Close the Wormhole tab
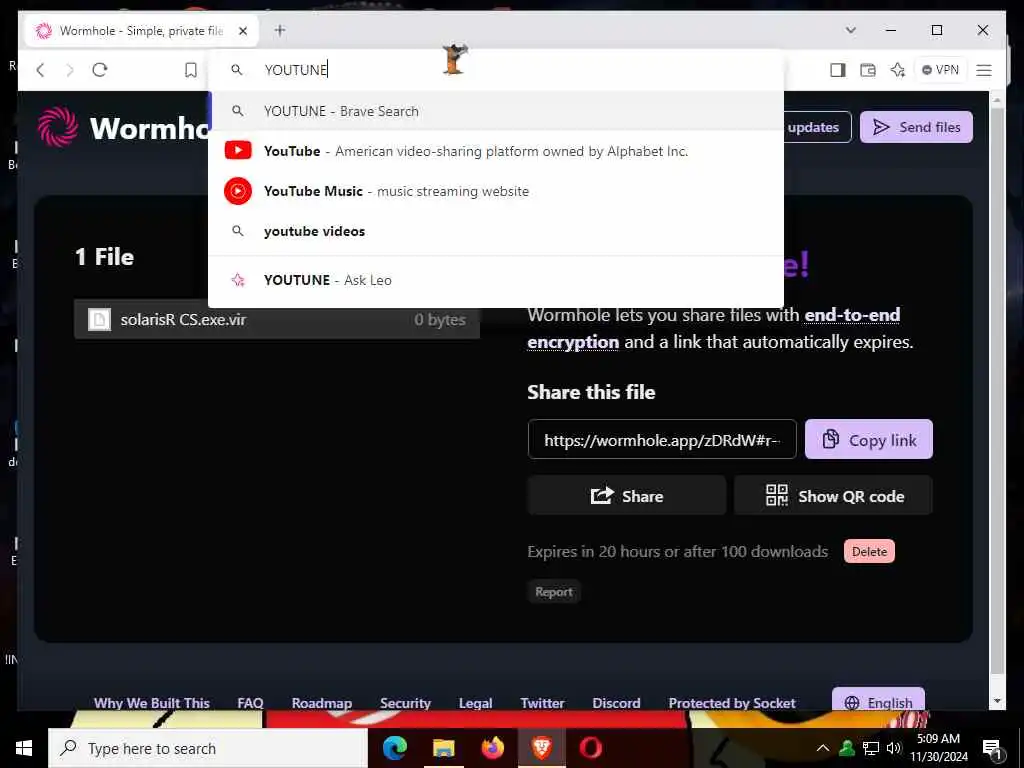This screenshot has width=1024, height=768. coord(243,31)
